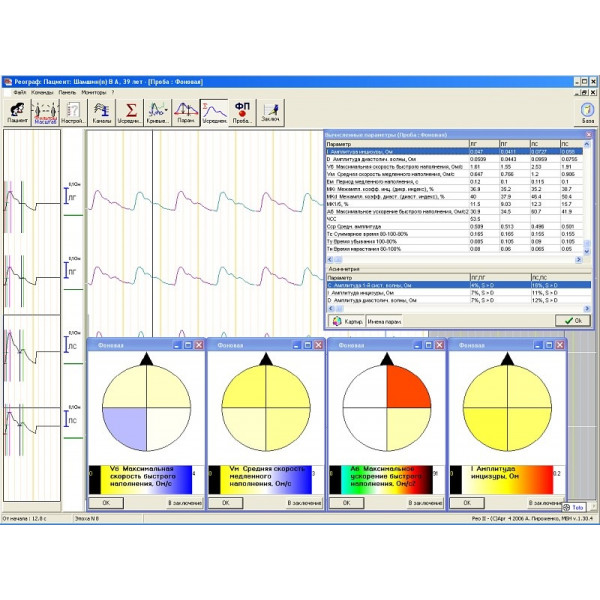Click the Заключ. (Conclusion) toolbar icon
The image size is (600, 600).
point(271,112)
